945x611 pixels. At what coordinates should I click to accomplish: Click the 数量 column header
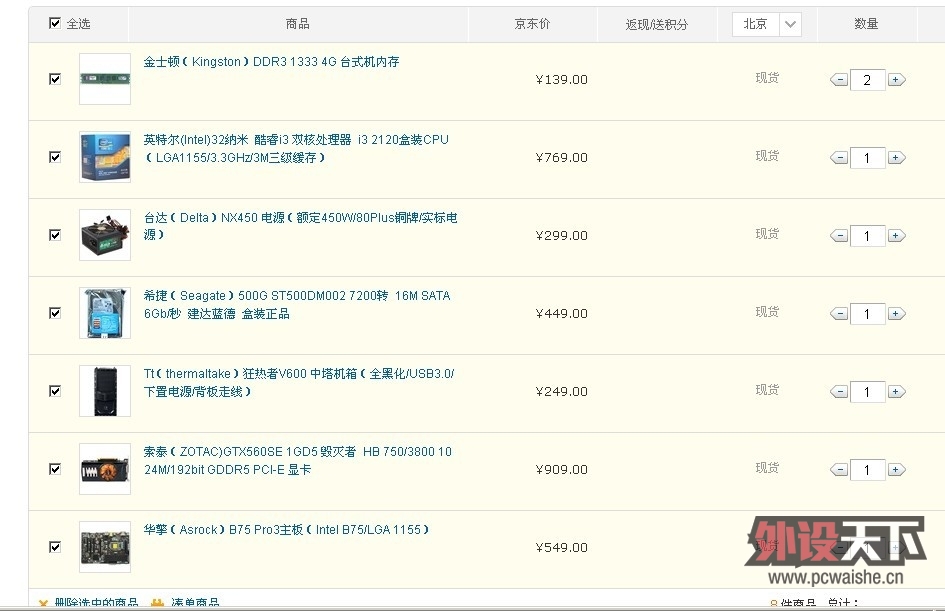pos(866,24)
